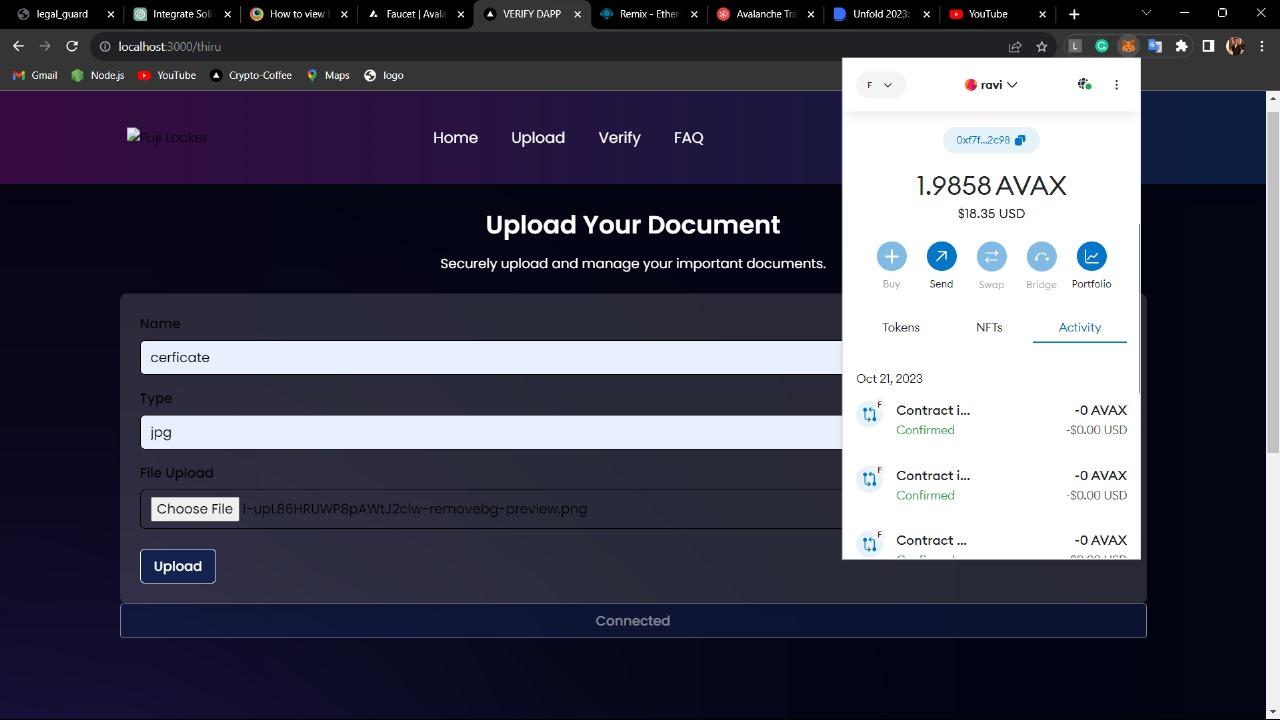Switch to the Faucet | Avala browser tab

coord(414,14)
